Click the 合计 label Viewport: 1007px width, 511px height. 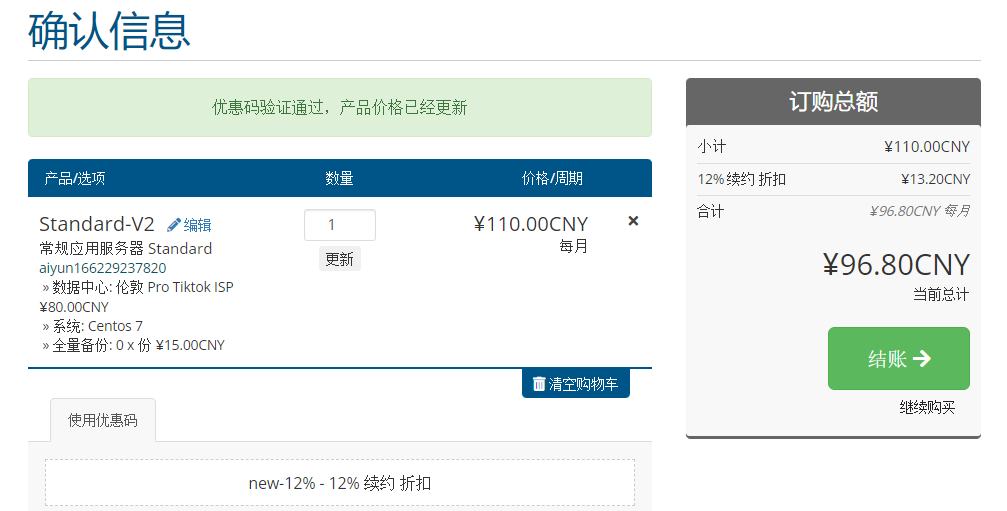coord(711,211)
